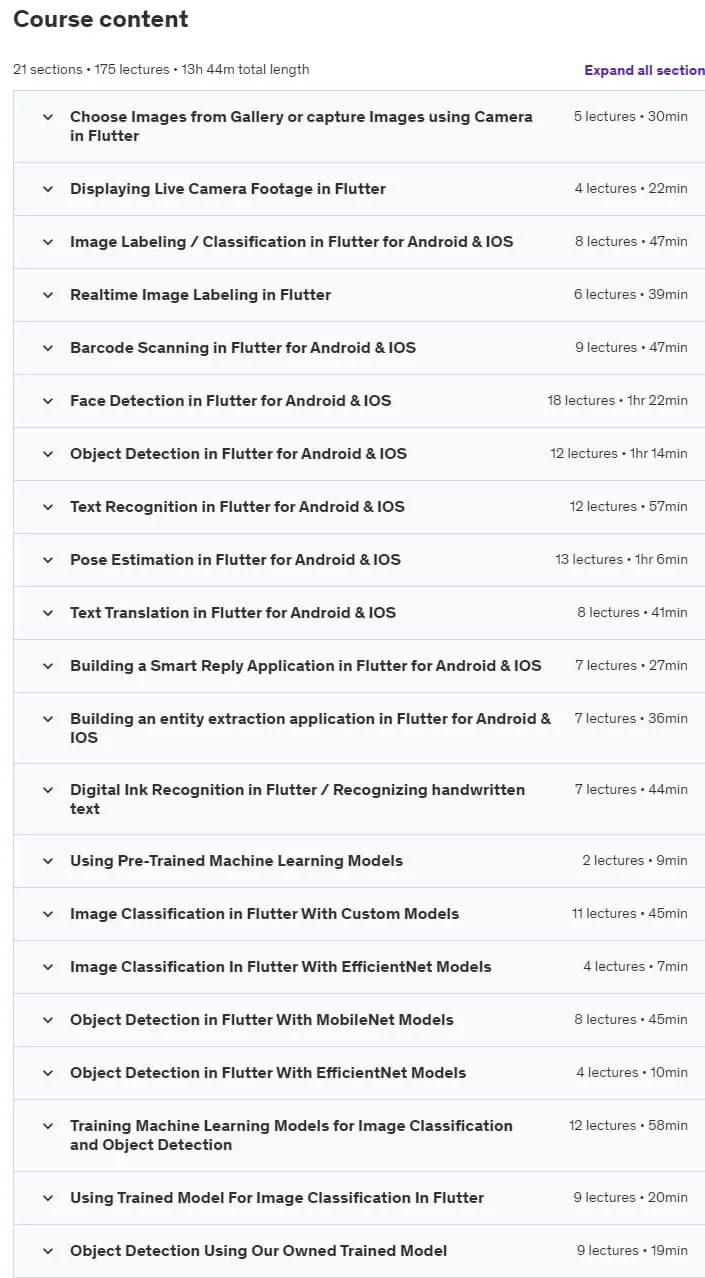Expand all sections link

pyautogui.click(x=645, y=70)
